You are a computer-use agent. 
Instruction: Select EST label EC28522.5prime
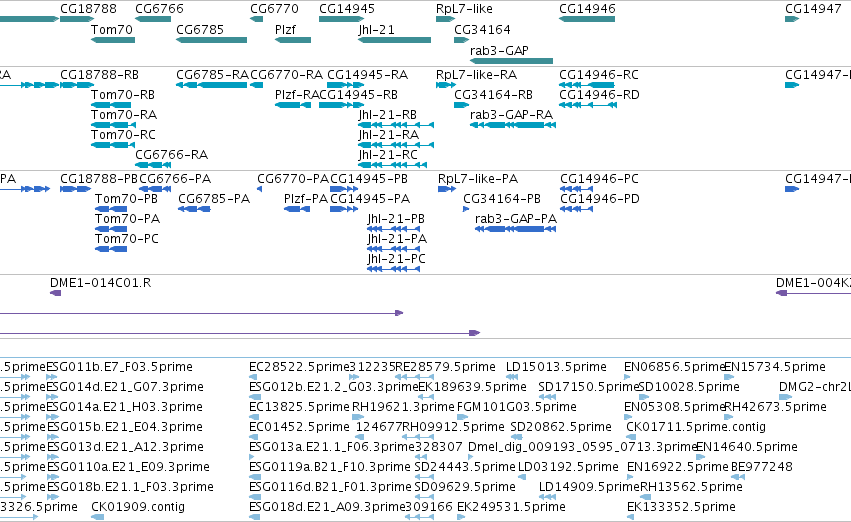coord(299,367)
